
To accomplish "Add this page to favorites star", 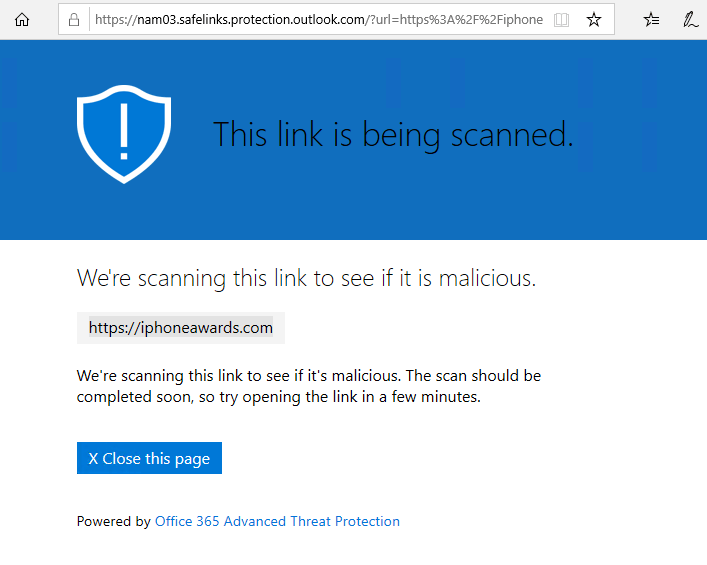I will click(x=594, y=20).
